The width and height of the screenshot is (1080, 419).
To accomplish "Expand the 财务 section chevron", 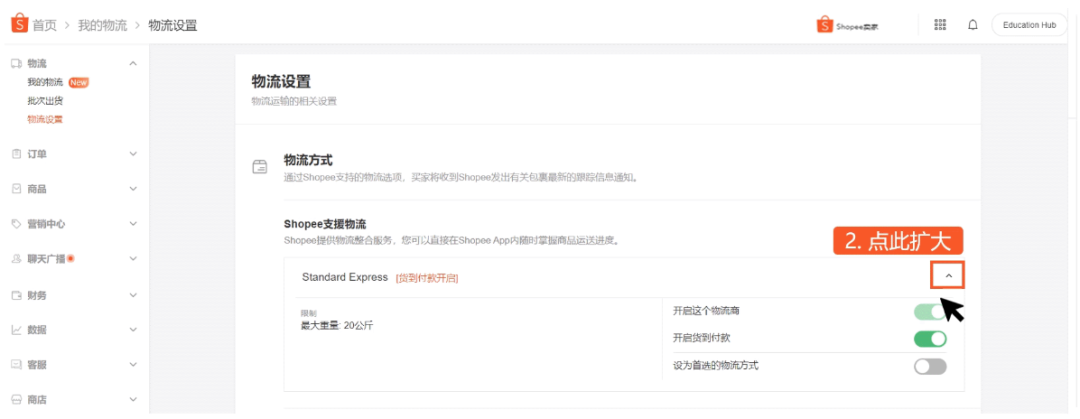I will [134, 295].
